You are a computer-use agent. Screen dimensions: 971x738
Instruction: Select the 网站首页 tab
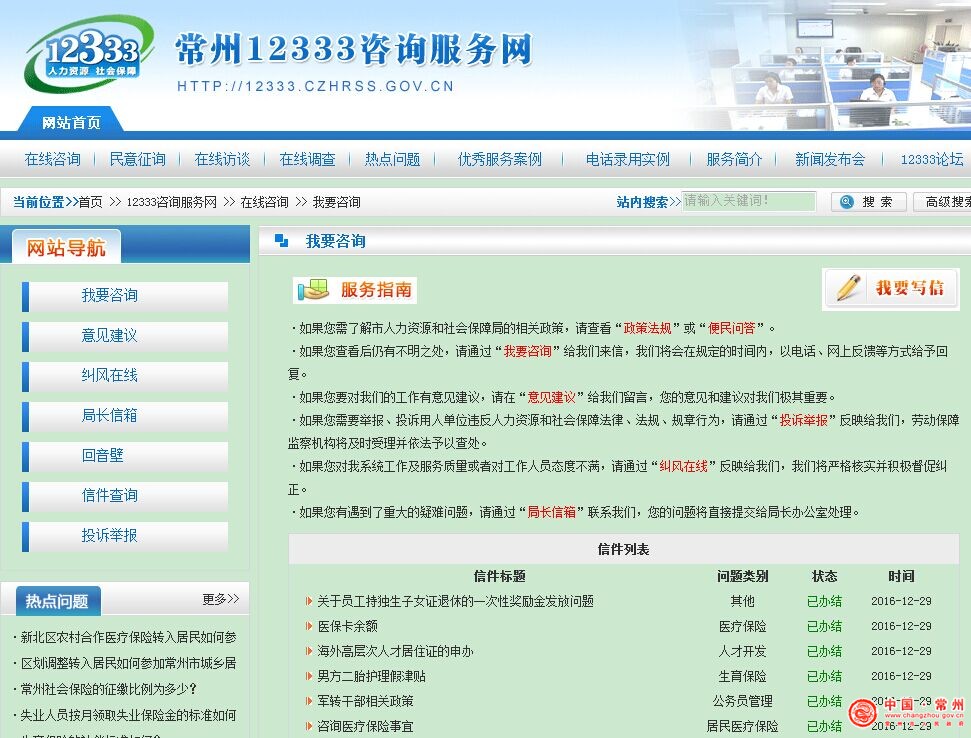71,122
